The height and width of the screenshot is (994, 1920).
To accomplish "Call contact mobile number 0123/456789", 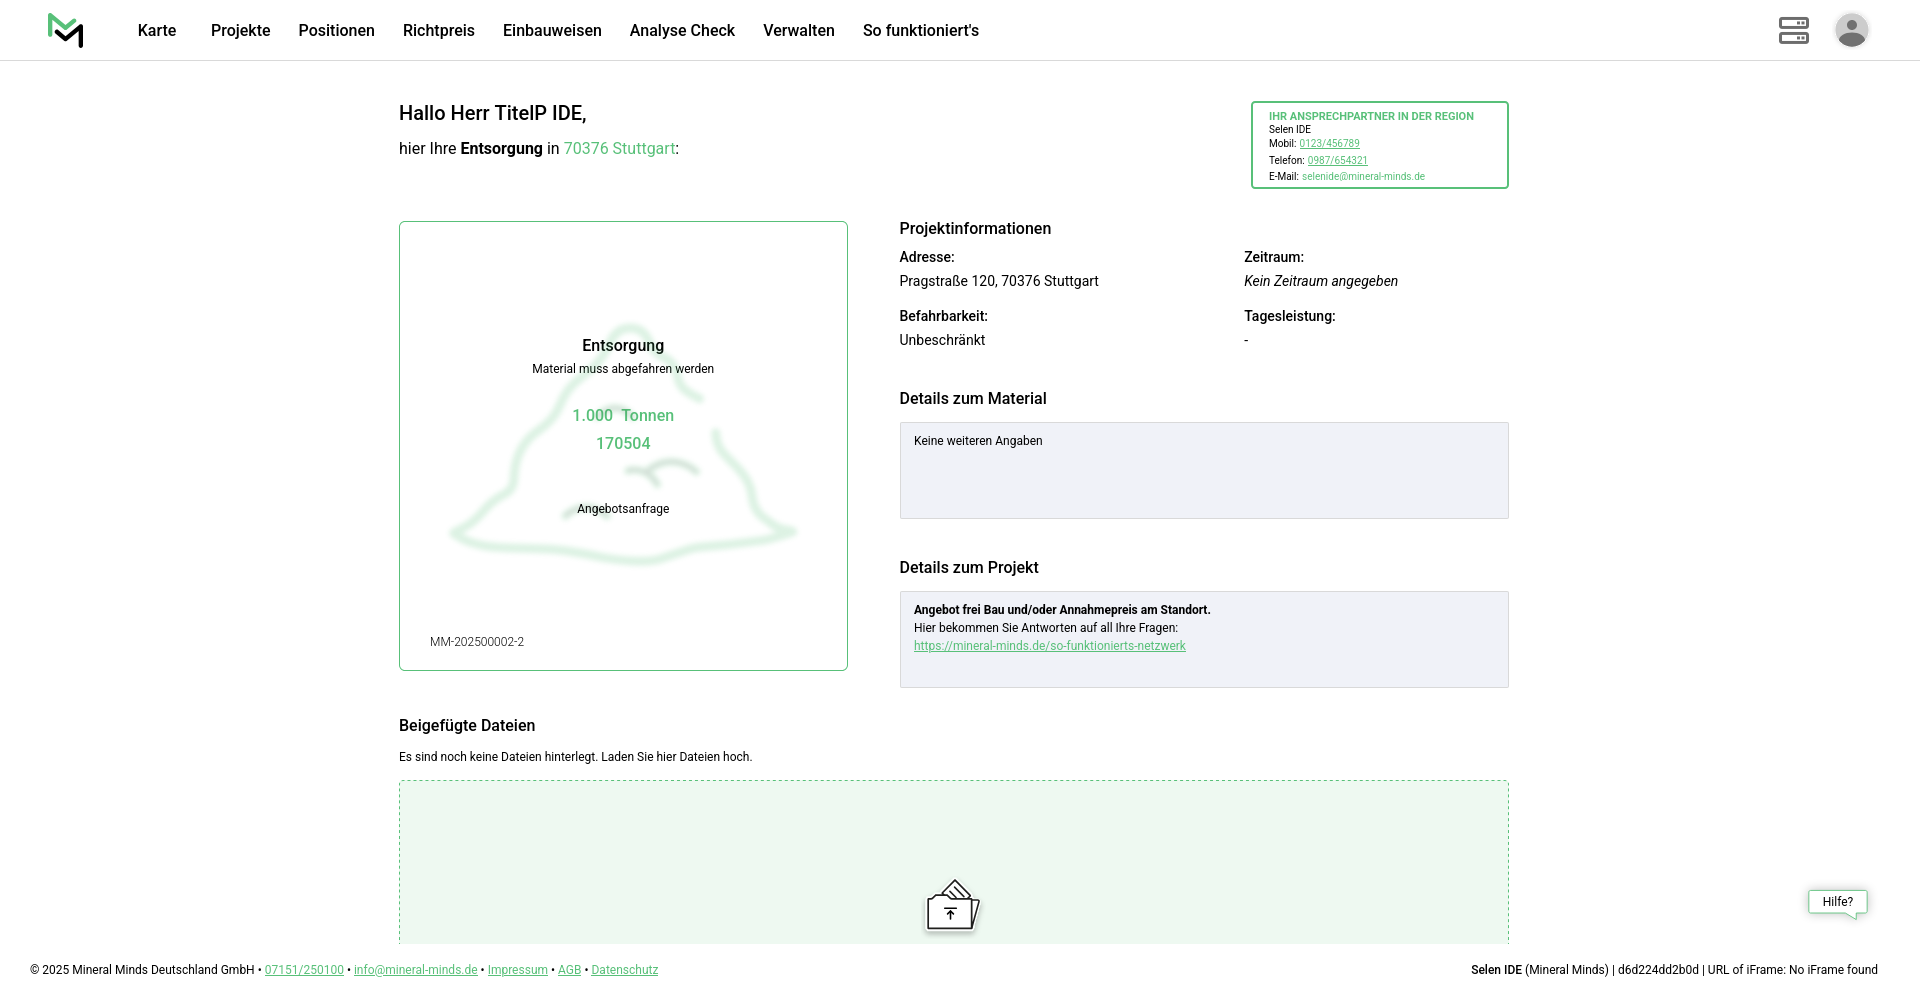I will [1329, 144].
